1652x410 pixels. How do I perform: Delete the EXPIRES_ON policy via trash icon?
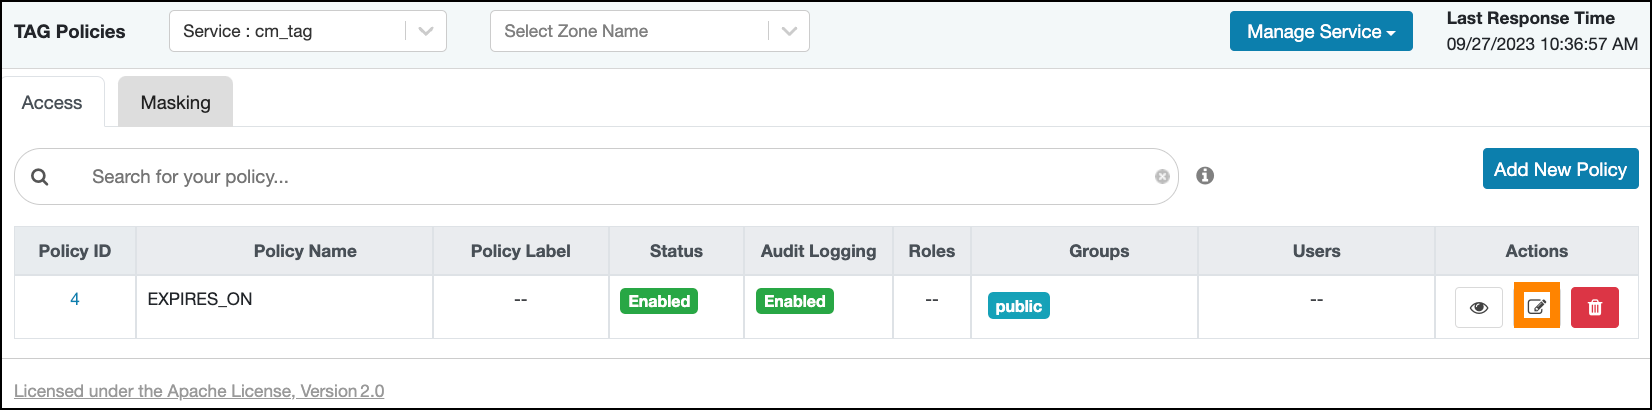[1594, 307]
